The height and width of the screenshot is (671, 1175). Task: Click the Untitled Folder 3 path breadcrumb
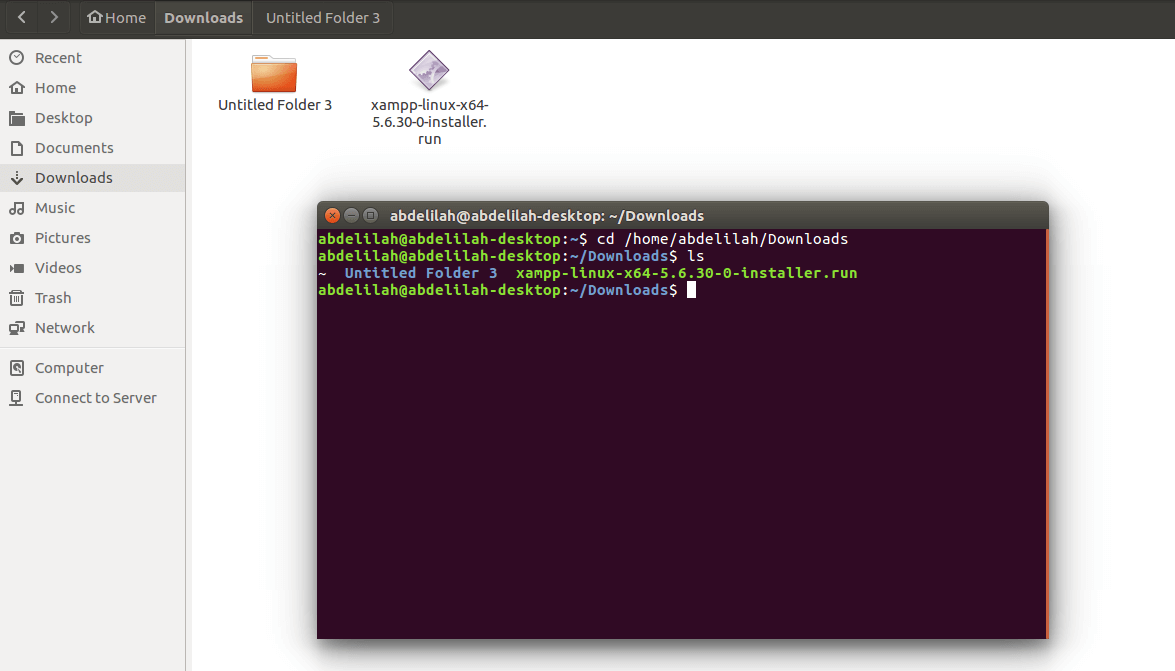(323, 17)
